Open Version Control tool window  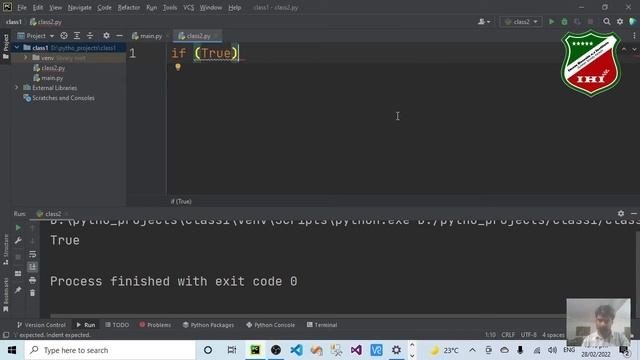(x=41, y=325)
